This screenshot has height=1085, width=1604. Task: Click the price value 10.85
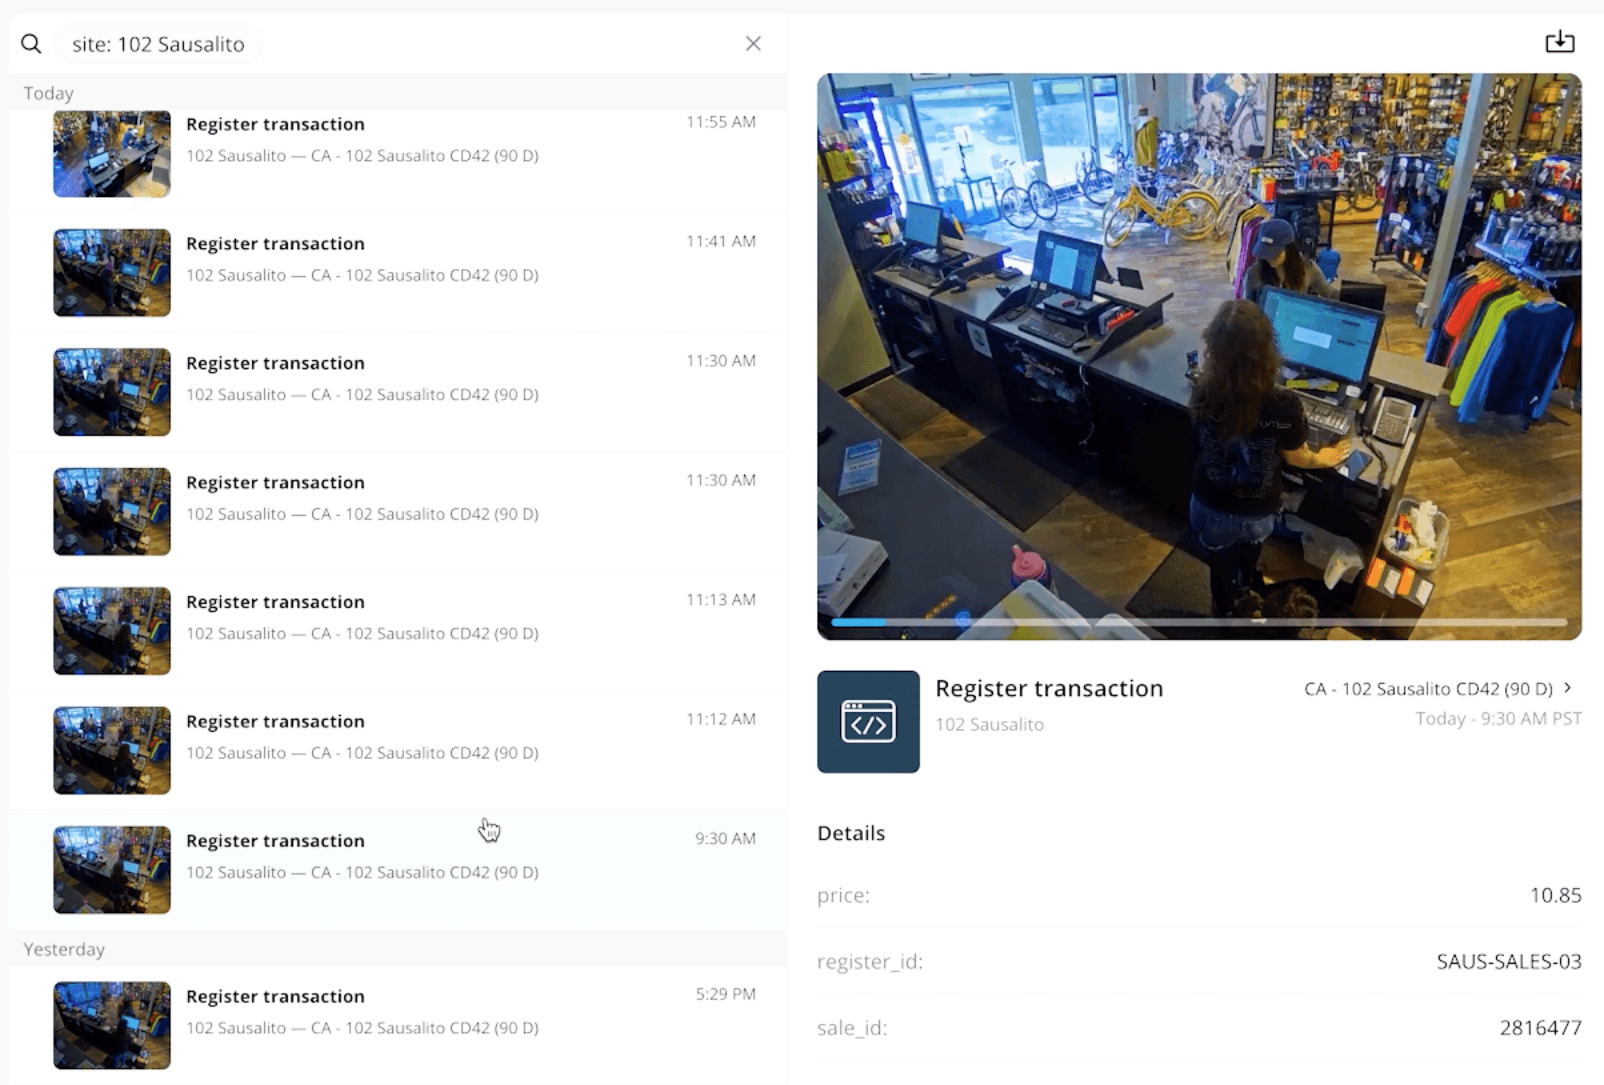tap(1555, 895)
